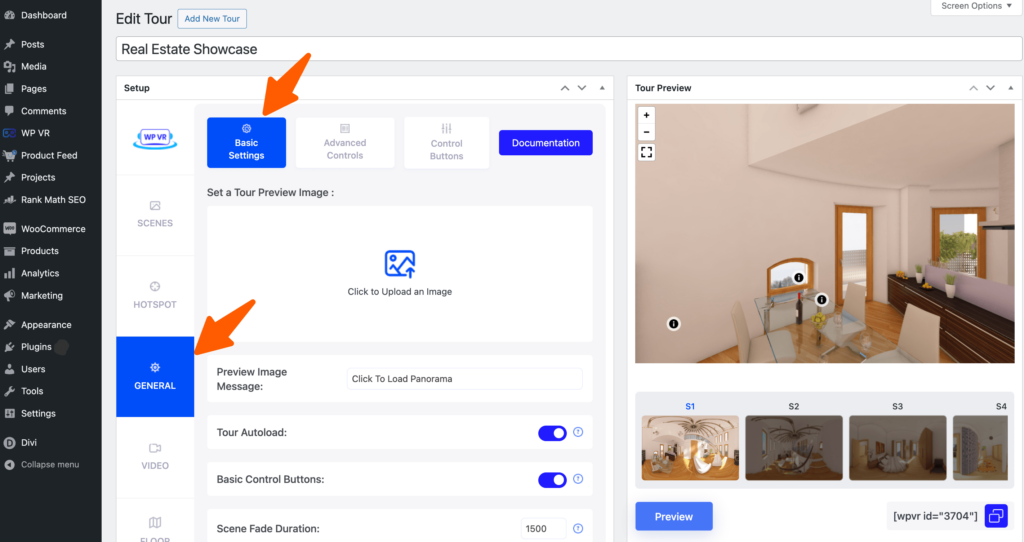Move the Setup panel up

click(565, 88)
